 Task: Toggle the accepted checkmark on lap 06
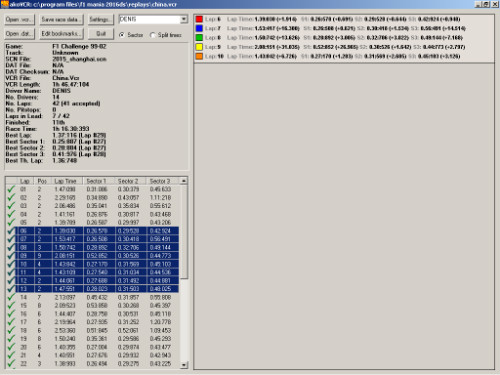coord(11,231)
